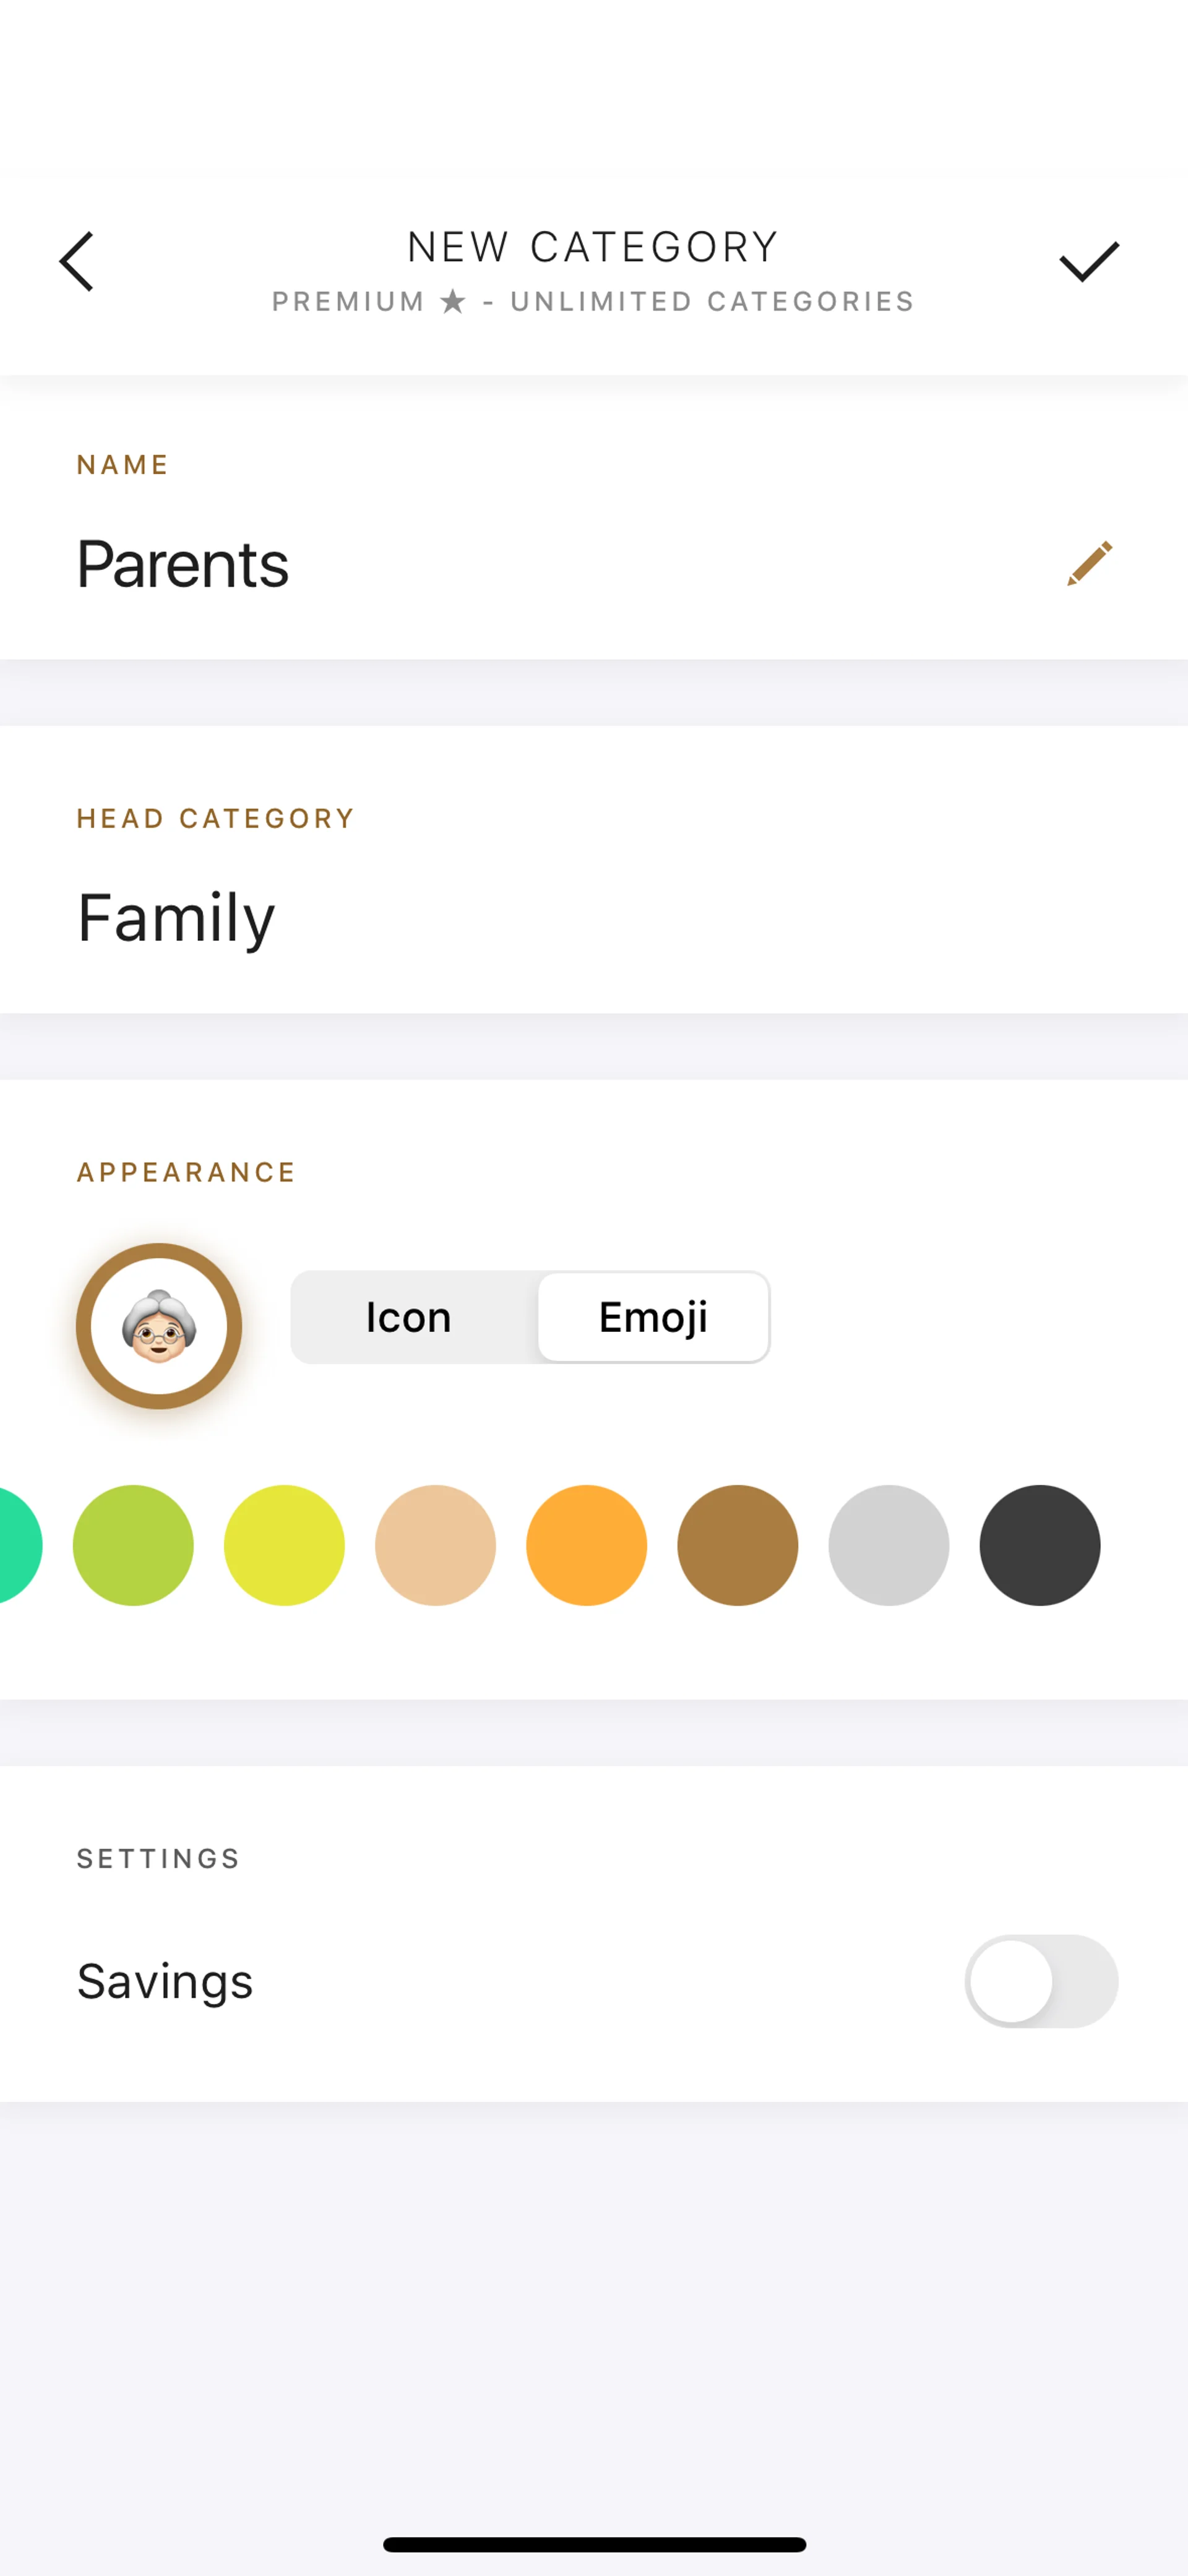The image size is (1188, 2576).
Task: Tap Premium unlimited categories subtitle
Action: point(594,301)
